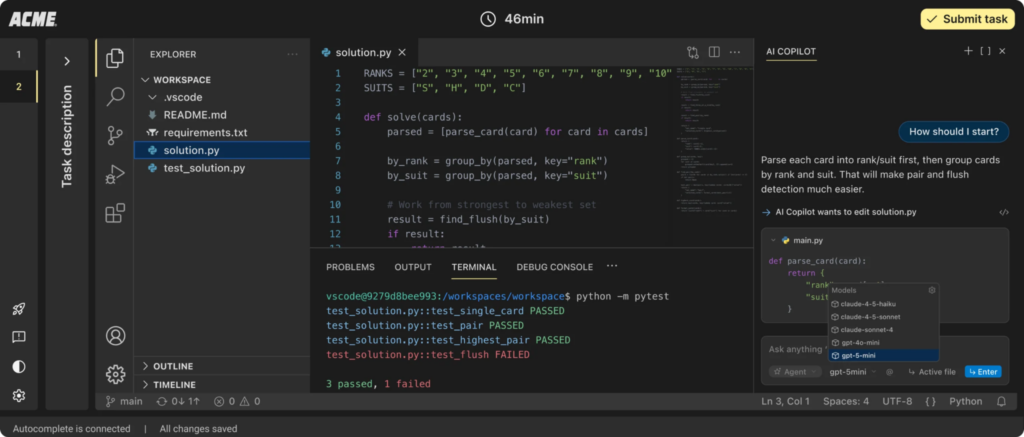
Task: Open the Run and Debug view
Action: pos(115,175)
